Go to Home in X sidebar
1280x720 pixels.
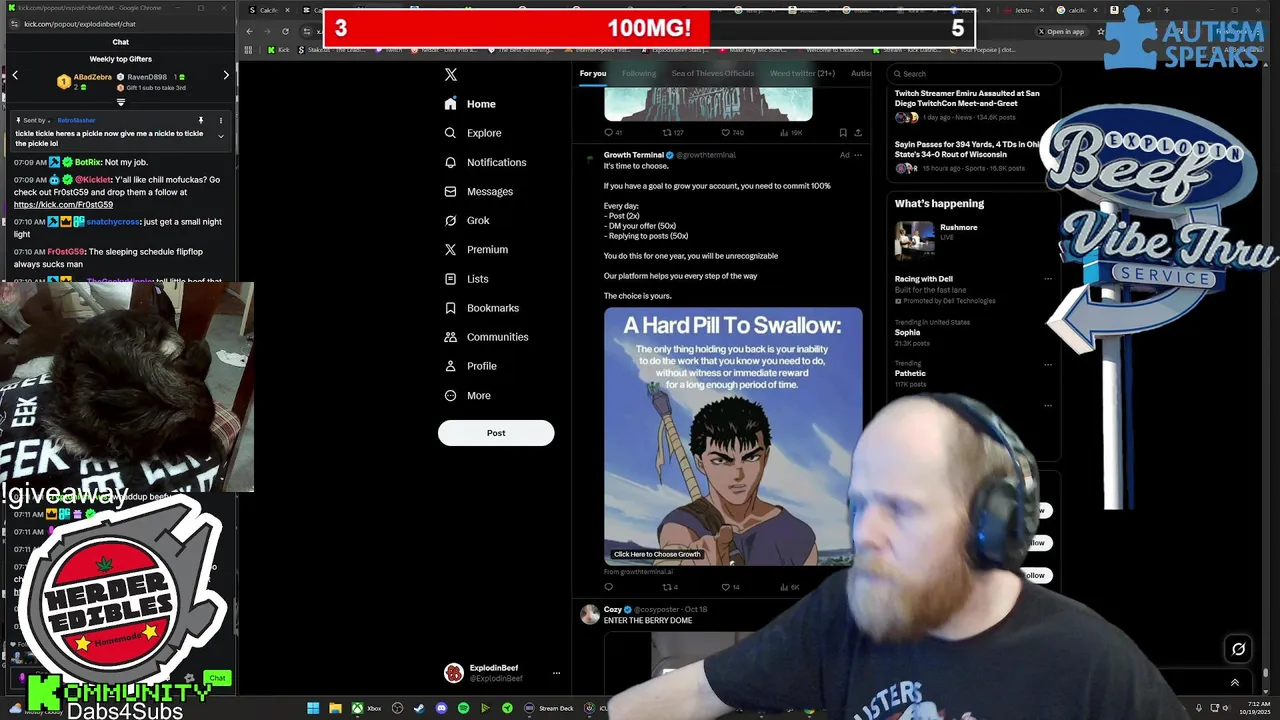click(471, 104)
